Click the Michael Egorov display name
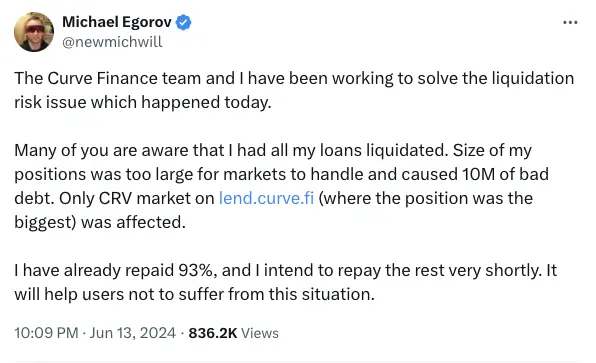The width and height of the screenshot is (596, 363). pos(117,22)
